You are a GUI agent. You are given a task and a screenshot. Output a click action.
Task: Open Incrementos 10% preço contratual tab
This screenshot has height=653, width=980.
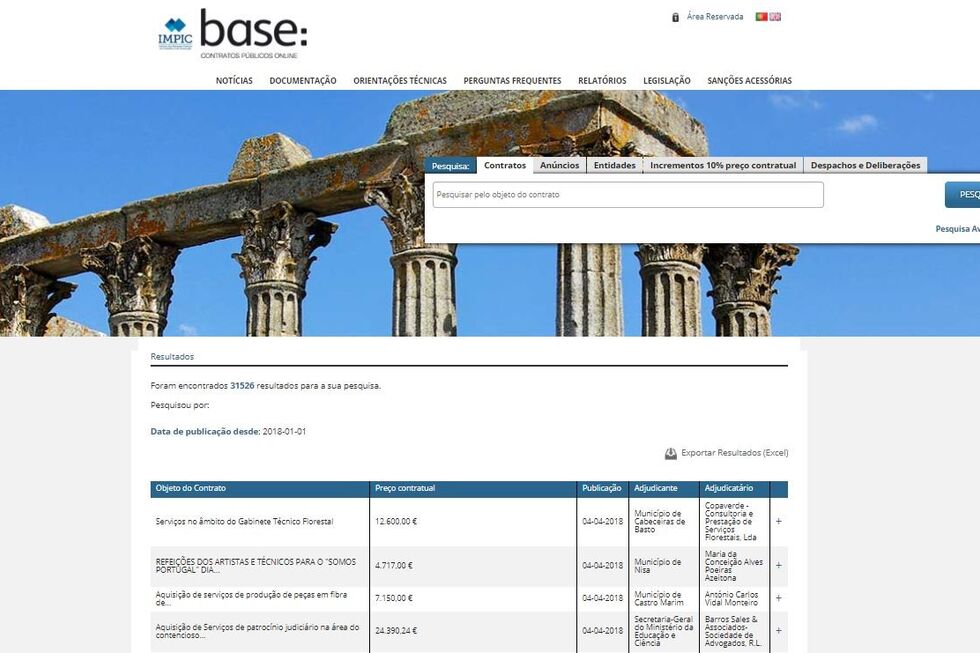pyautogui.click(x=723, y=165)
